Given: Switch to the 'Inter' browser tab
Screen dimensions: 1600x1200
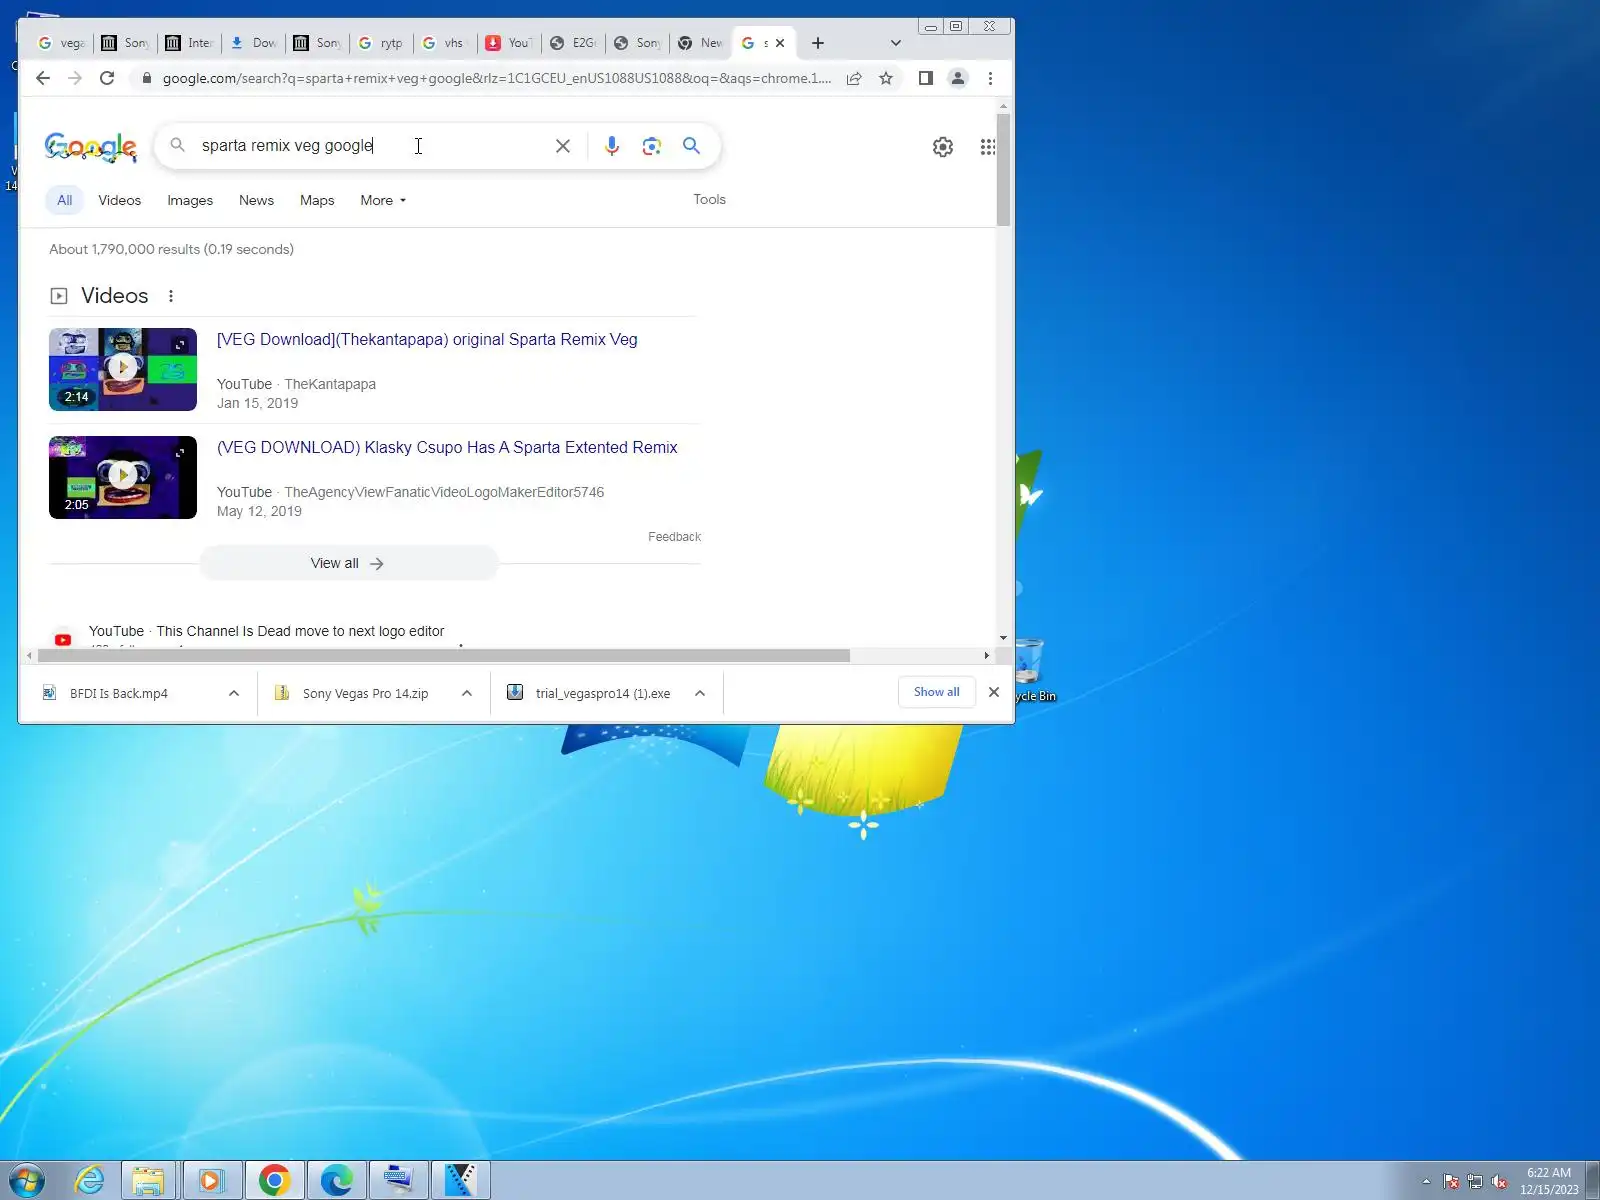Looking at the screenshot, I should (x=189, y=43).
